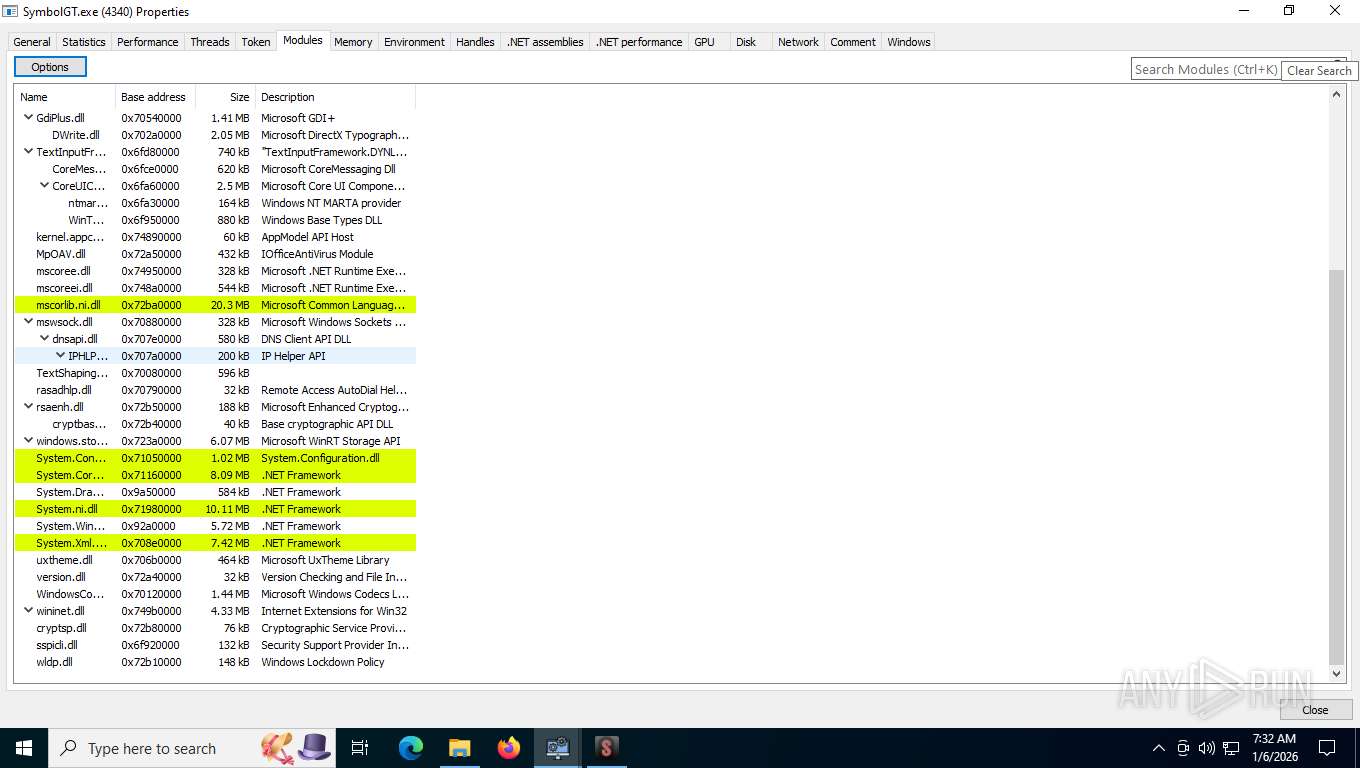Click the Close button at bottom right
This screenshot has width=1360, height=768.
pos(1315,710)
